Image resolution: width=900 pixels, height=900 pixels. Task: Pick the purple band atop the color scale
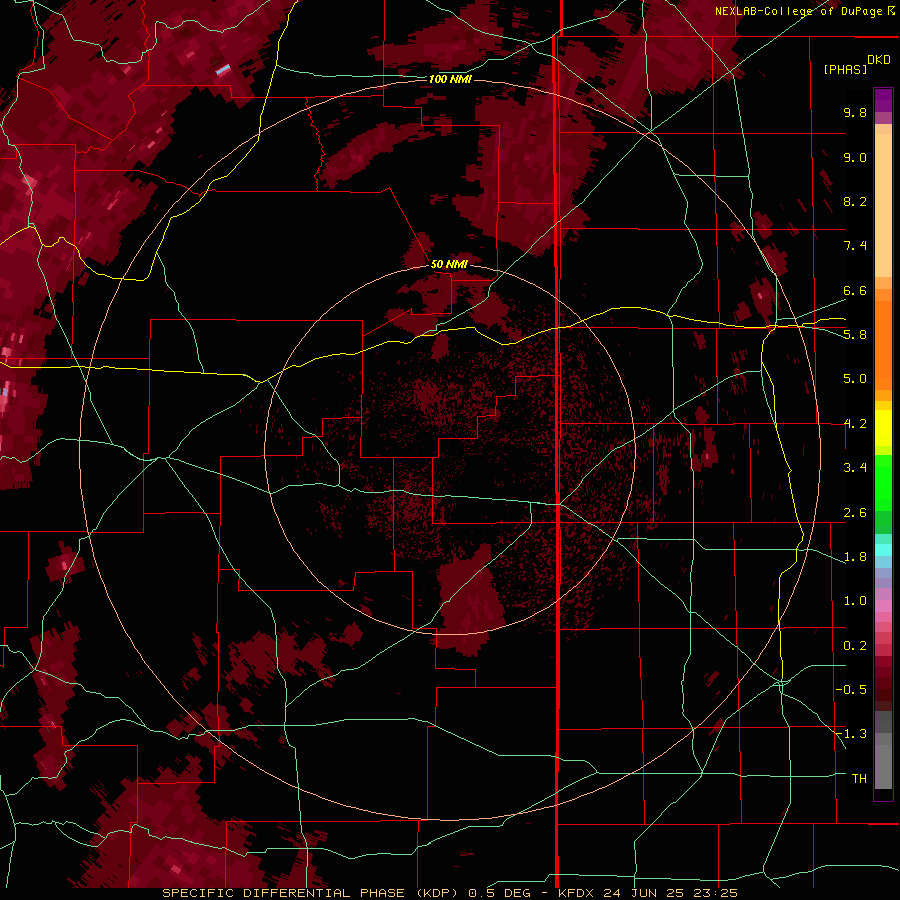coord(883,100)
